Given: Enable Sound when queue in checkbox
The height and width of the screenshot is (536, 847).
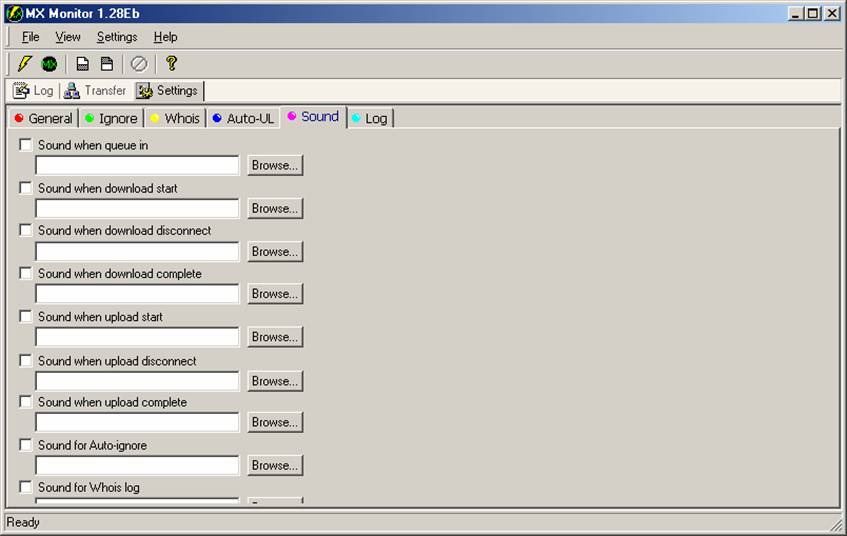Looking at the screenshot, I should [26, 145].
